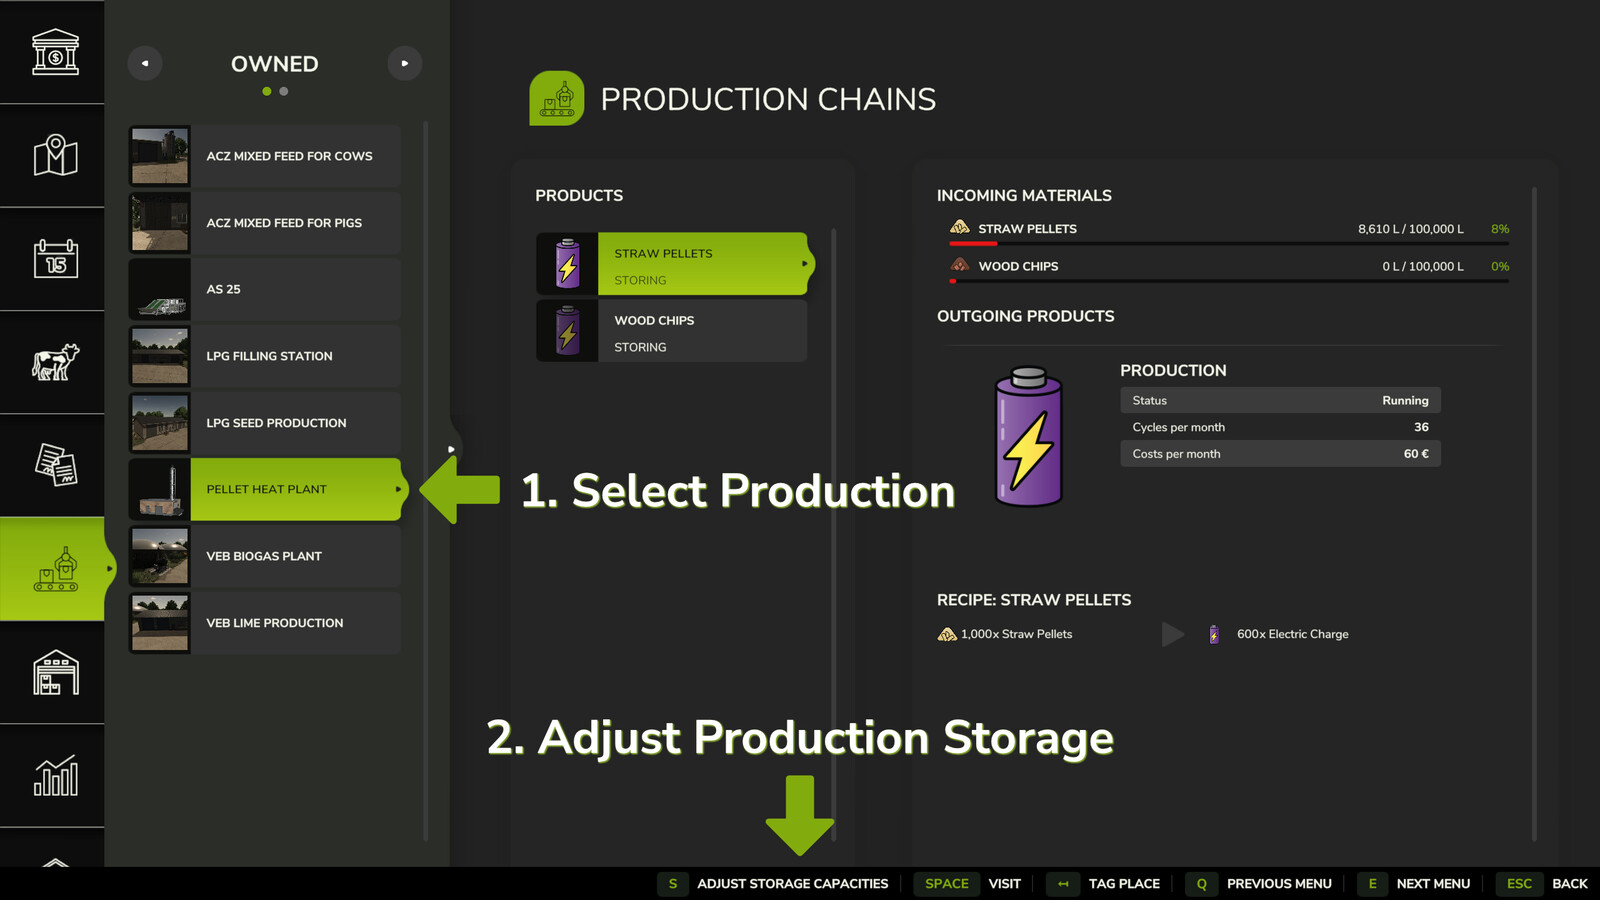Click Adjust Storage Capacities
1600x900 pixels.
[x=792, y=884]
